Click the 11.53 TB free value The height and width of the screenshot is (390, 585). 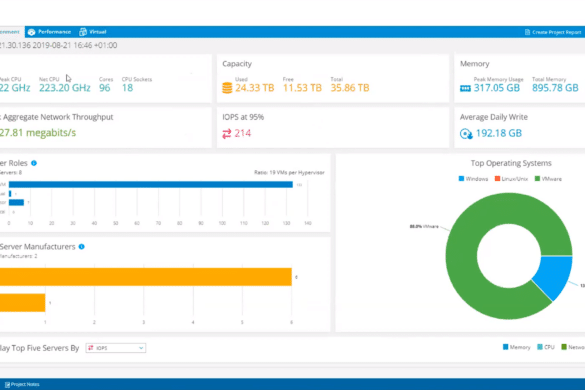302,88
